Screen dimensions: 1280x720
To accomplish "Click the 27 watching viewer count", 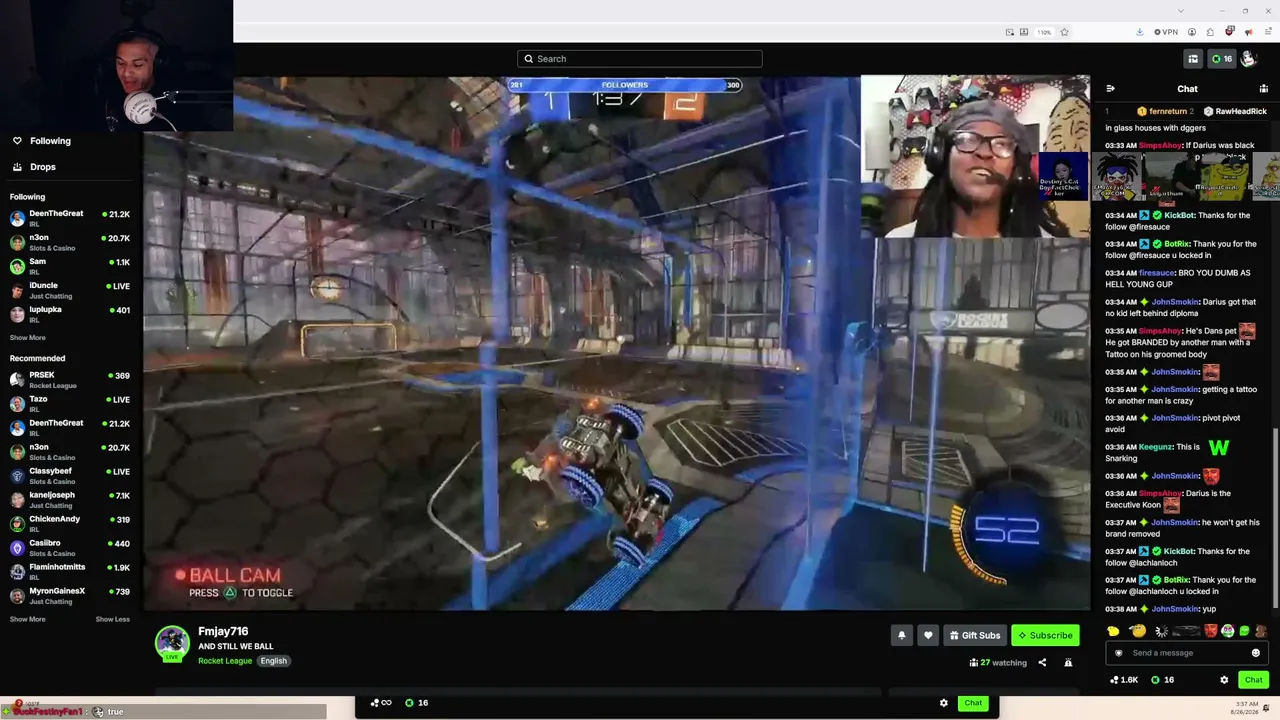I will (x=998, y=662).
